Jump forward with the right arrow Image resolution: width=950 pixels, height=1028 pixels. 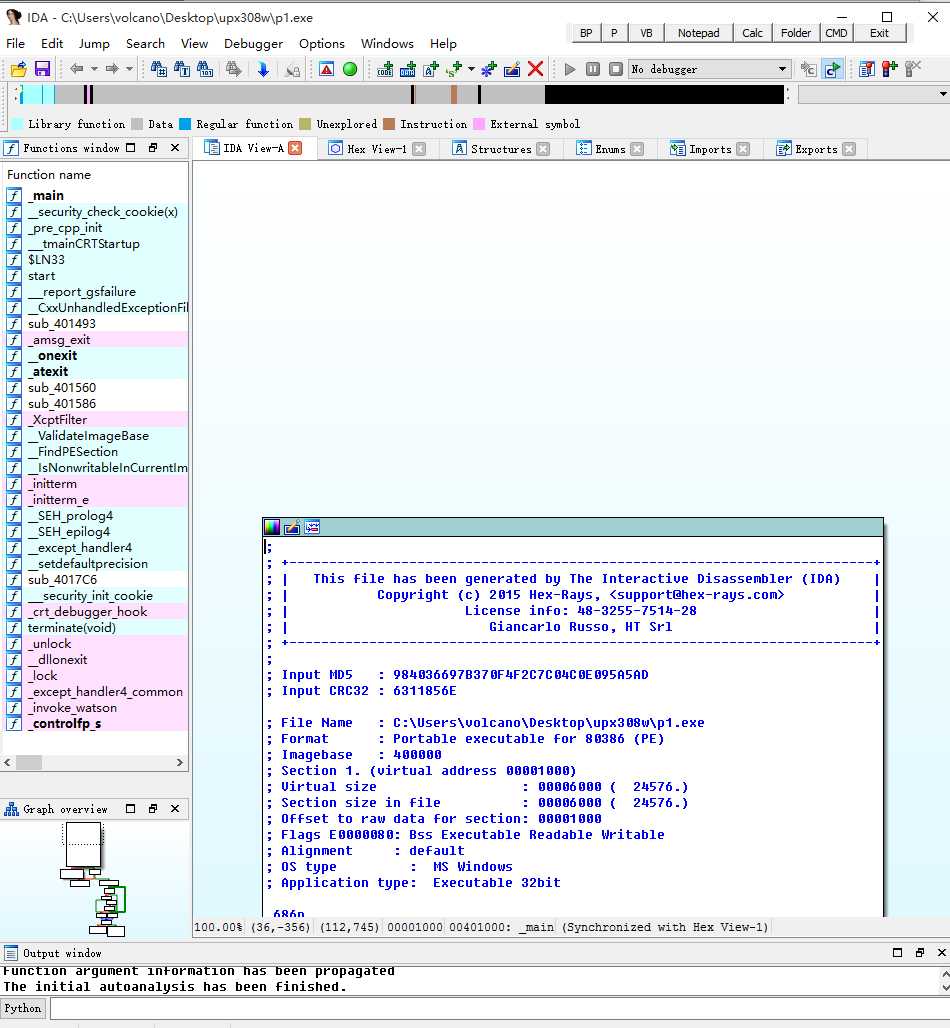point(112,69)
